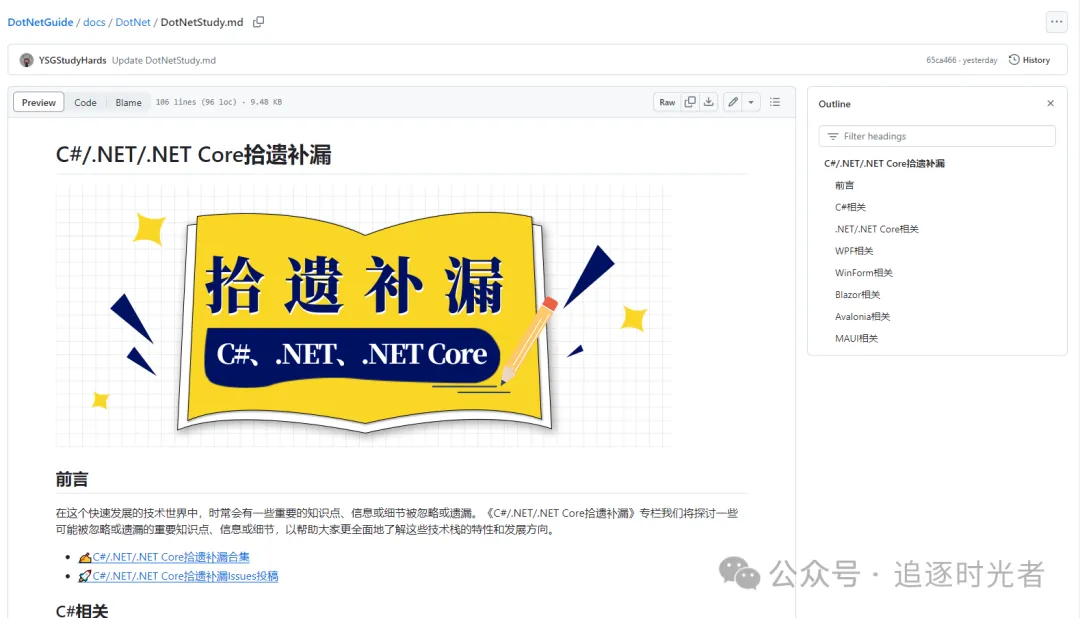Focus the Filter headings input
The width and height of the screenshot is (1080, 618).
coord(937,136)
